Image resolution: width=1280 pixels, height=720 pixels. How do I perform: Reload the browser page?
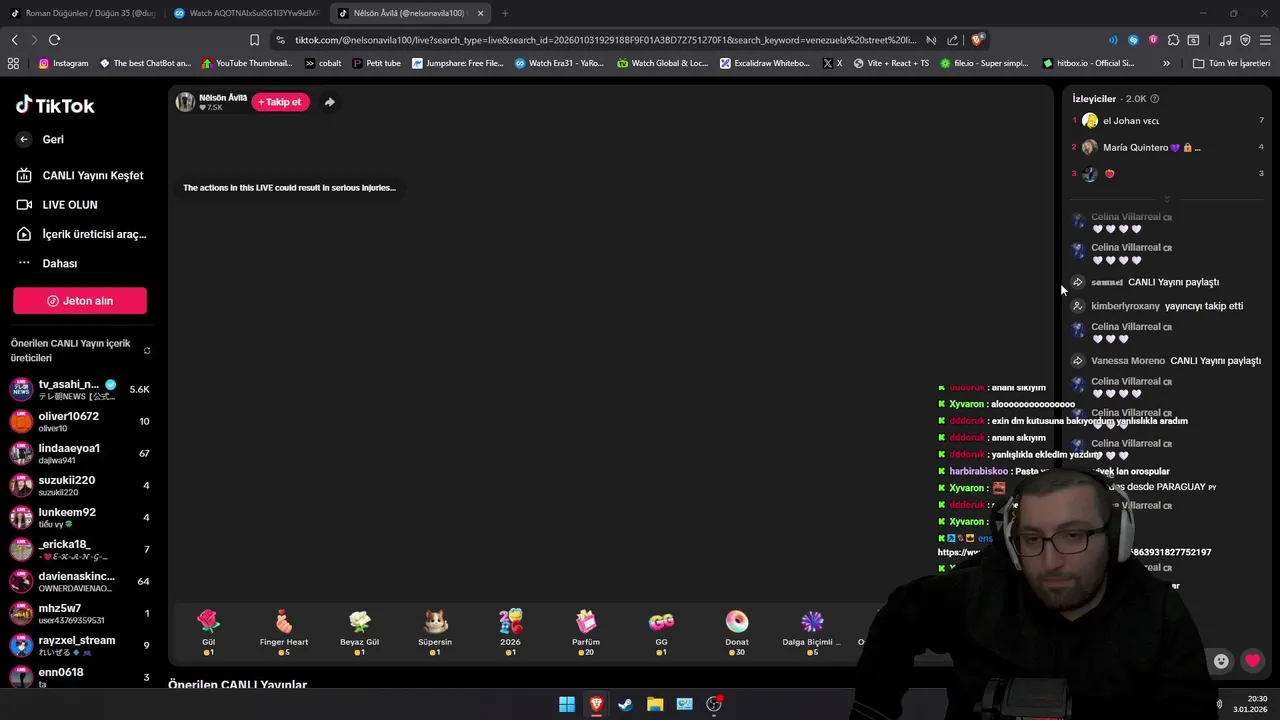(x=54, y=40)
